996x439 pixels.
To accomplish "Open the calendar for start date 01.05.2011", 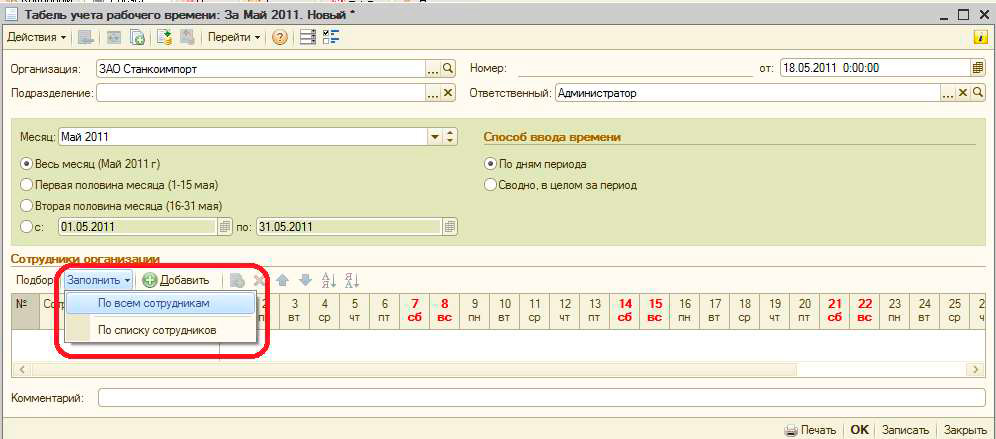I will tap(225, 227).
